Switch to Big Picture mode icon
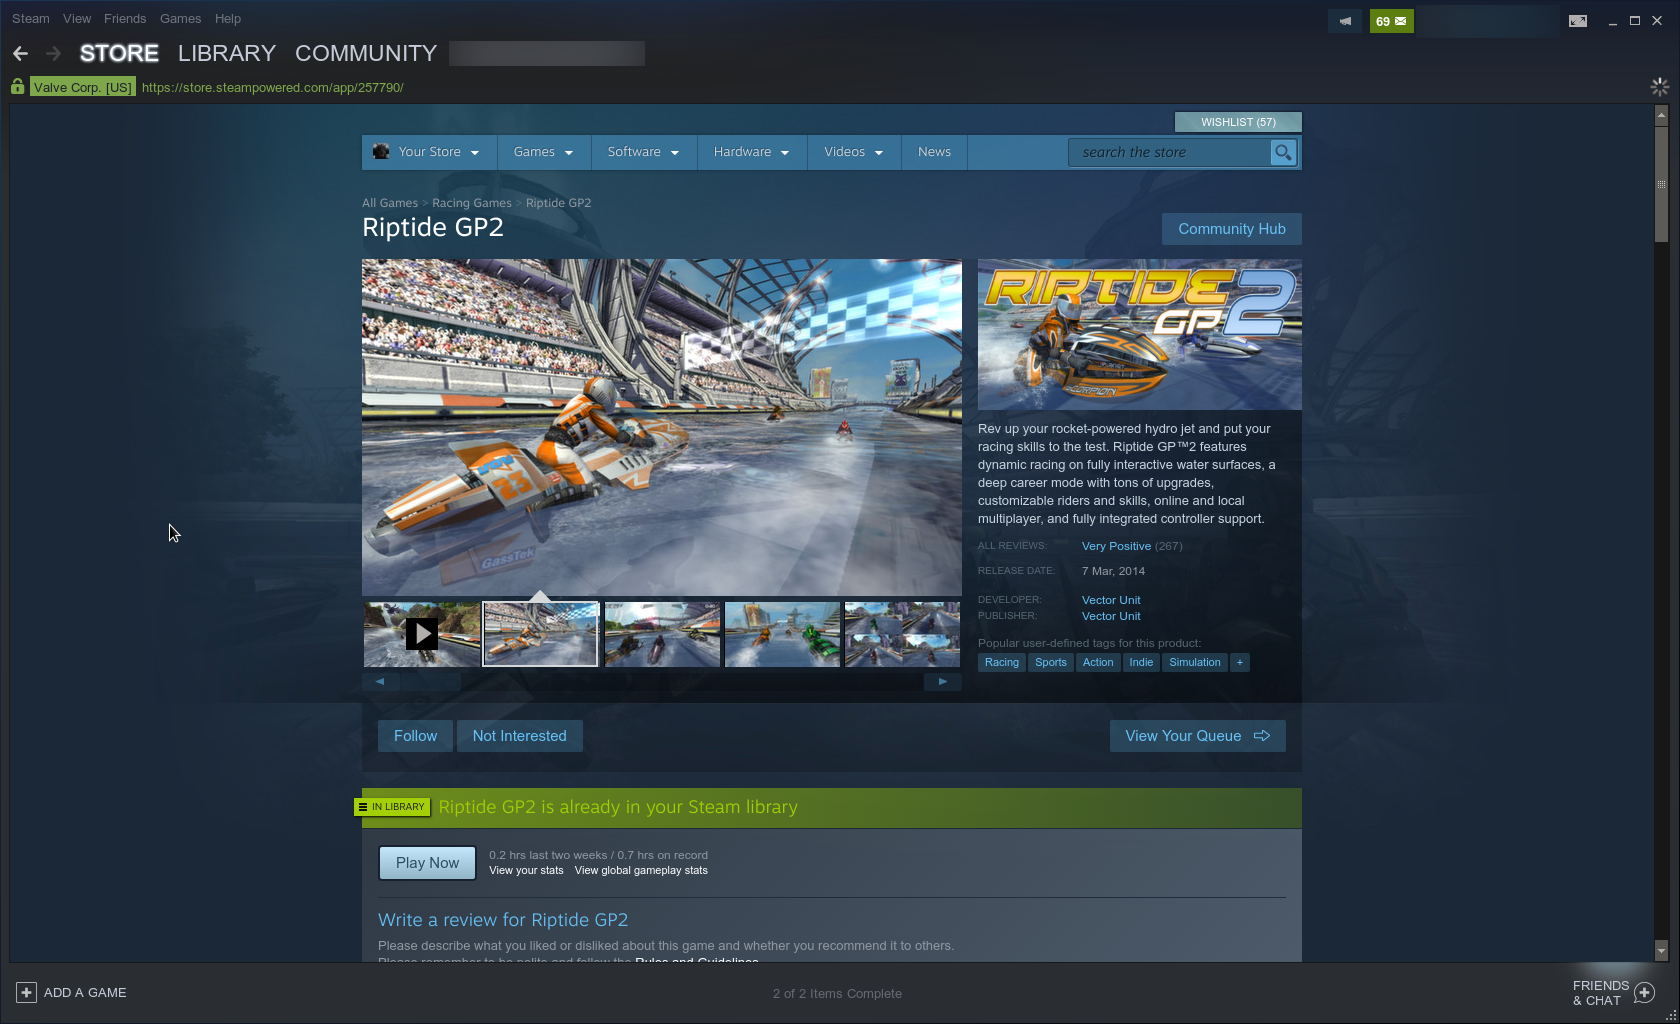Image resolution: width=1680 pixels, height=1024 pixels. [x=1578, y=21]
